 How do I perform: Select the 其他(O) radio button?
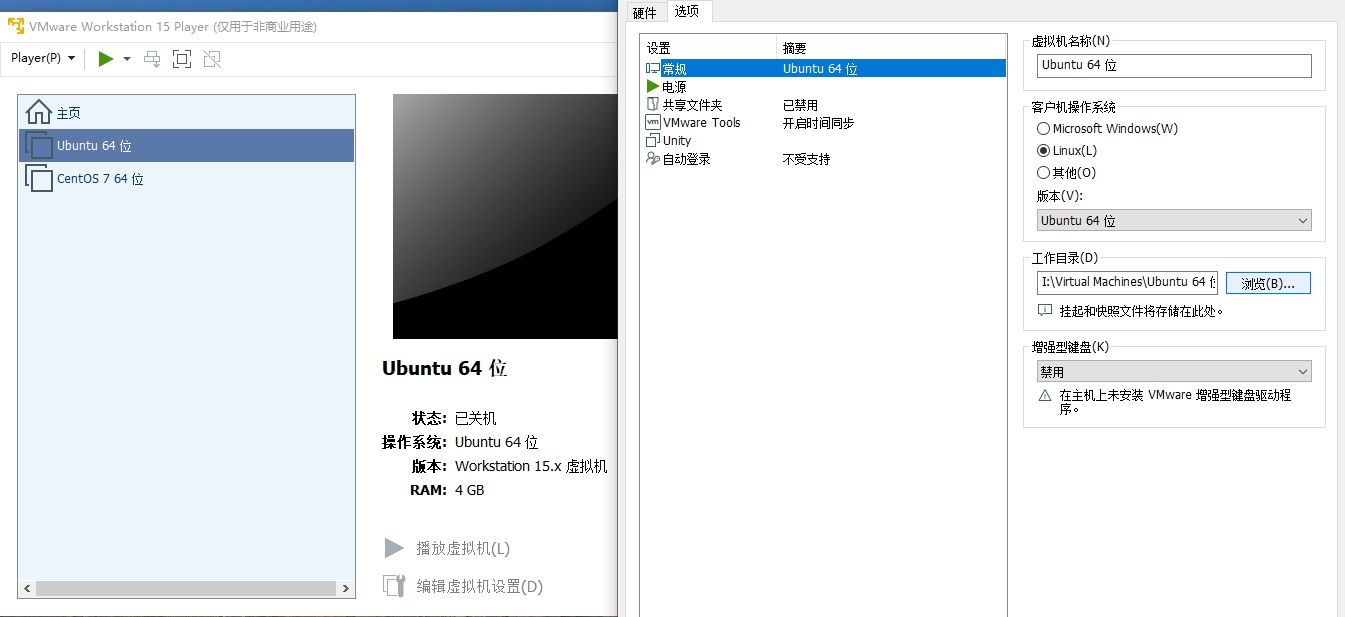click(x=1043, y=173)
